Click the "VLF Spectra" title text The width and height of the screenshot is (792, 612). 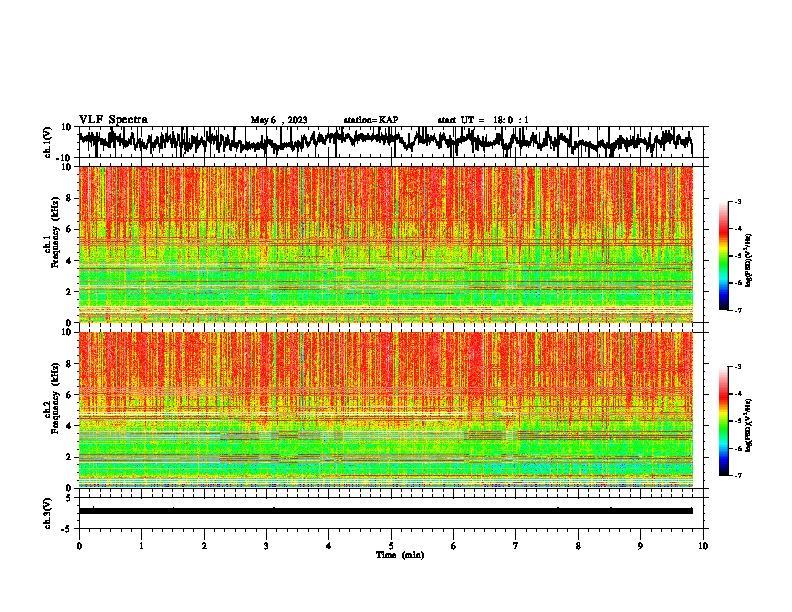(x=113, y=120)
